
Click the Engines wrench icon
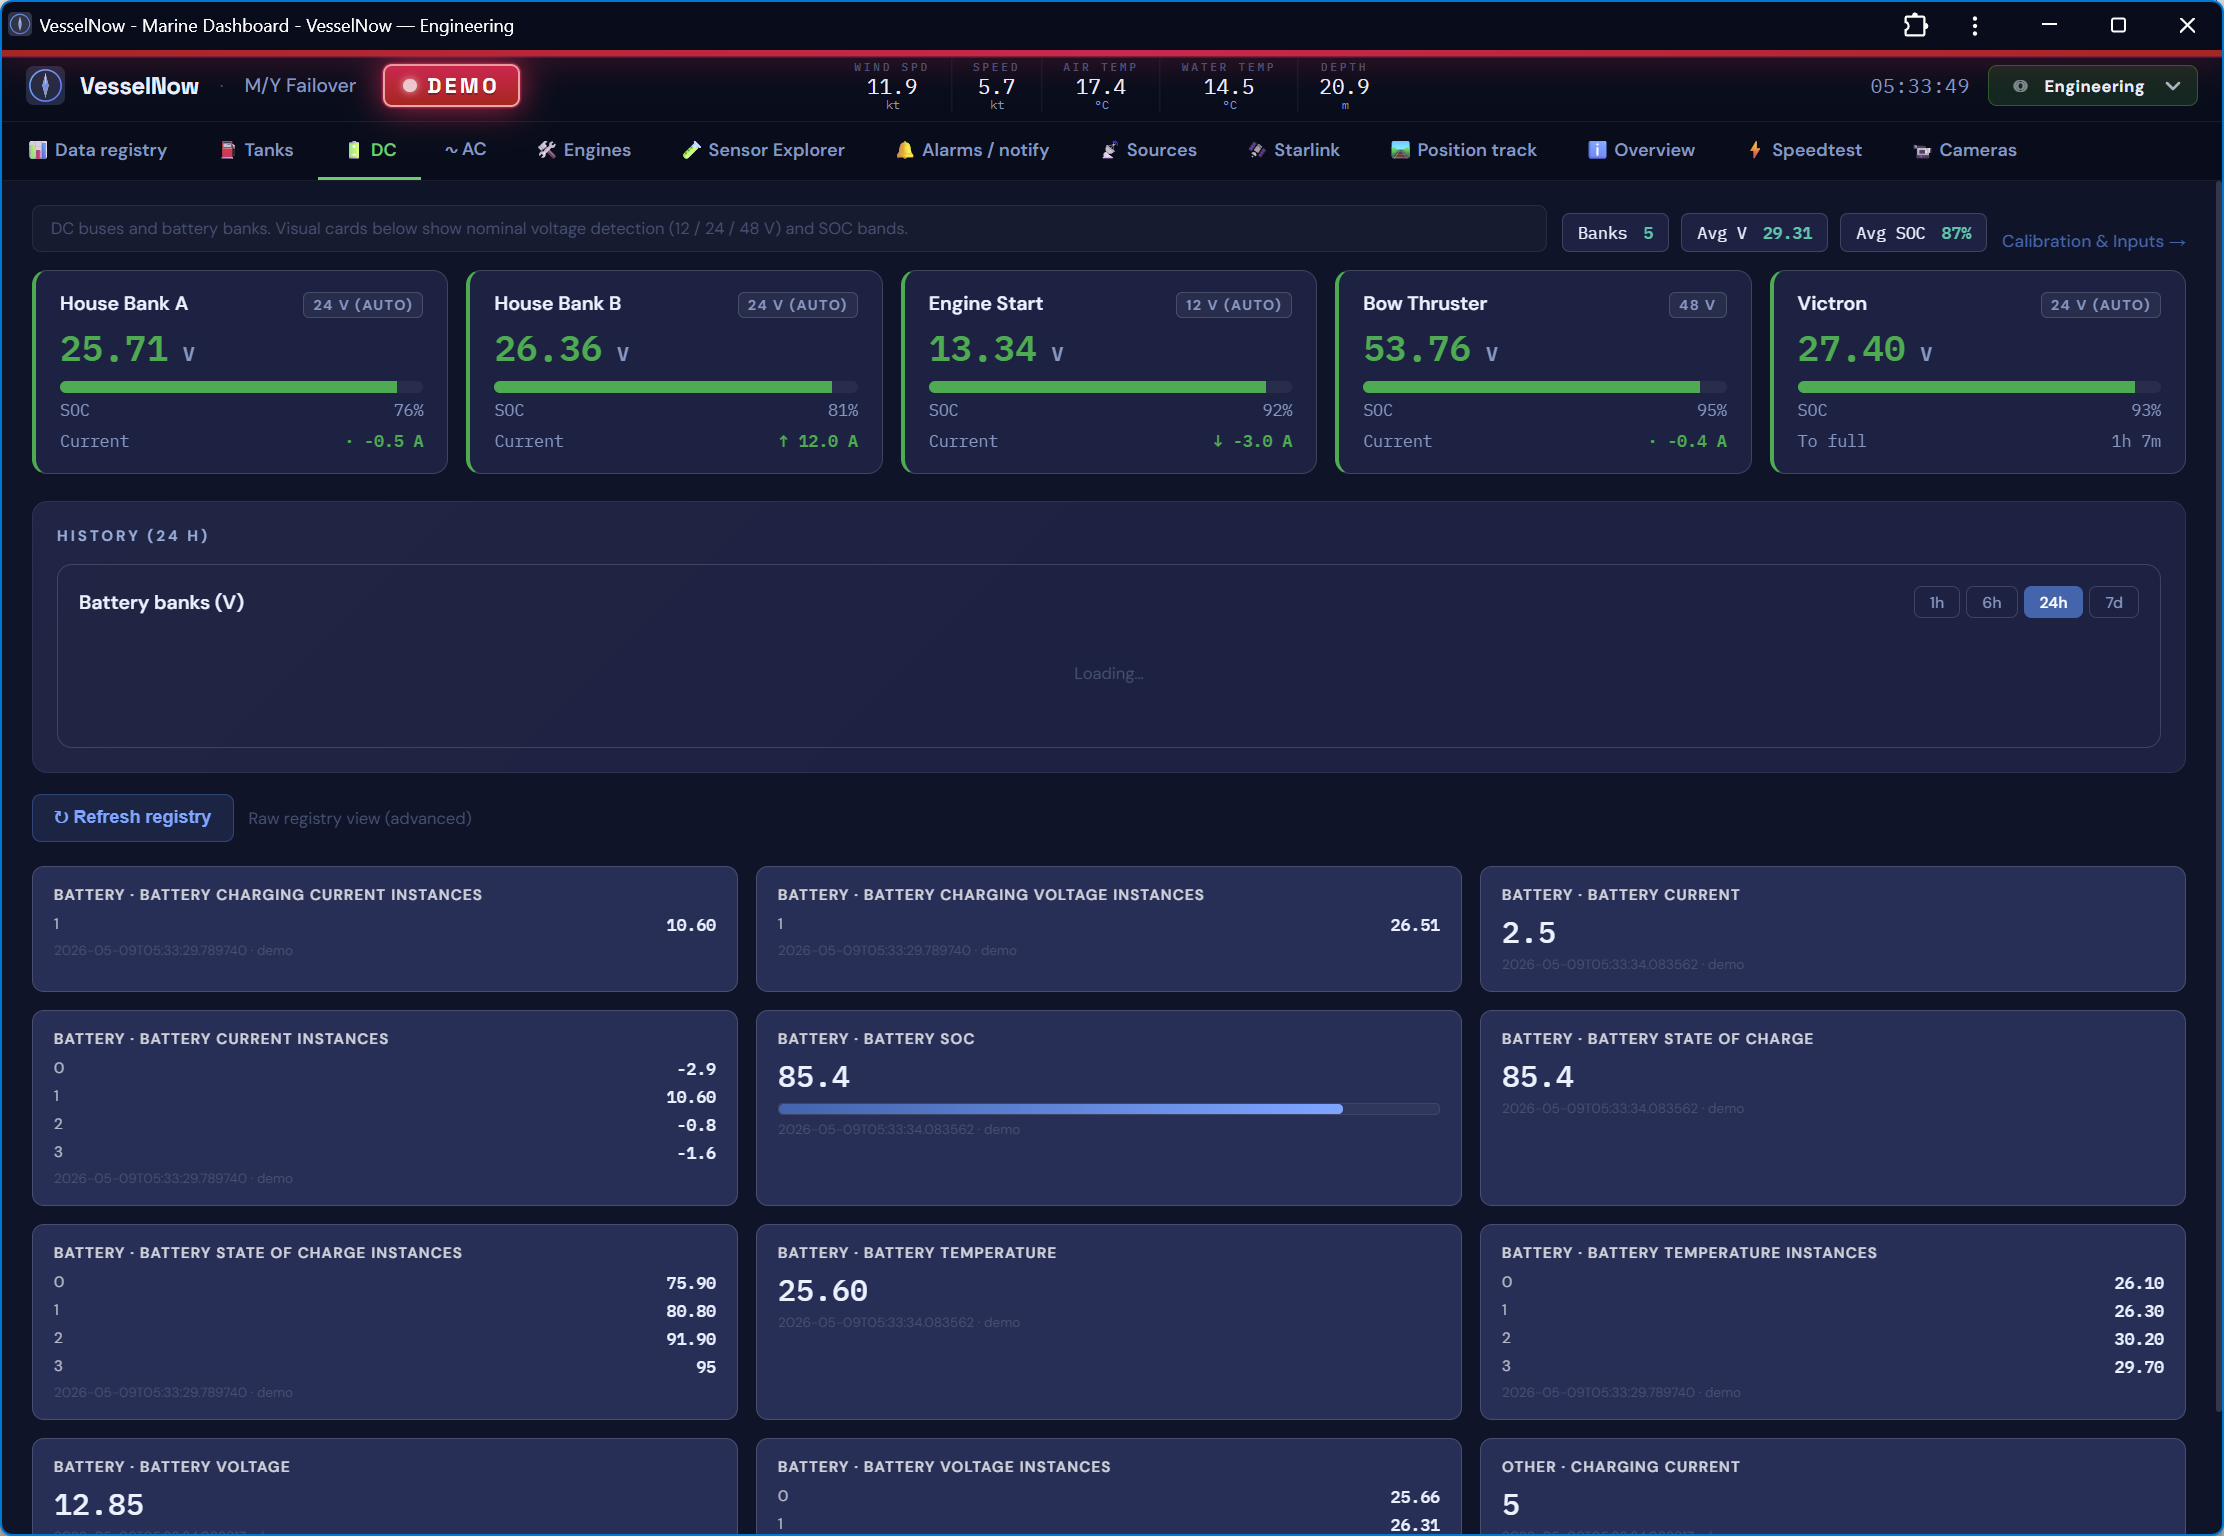[546, 150]
